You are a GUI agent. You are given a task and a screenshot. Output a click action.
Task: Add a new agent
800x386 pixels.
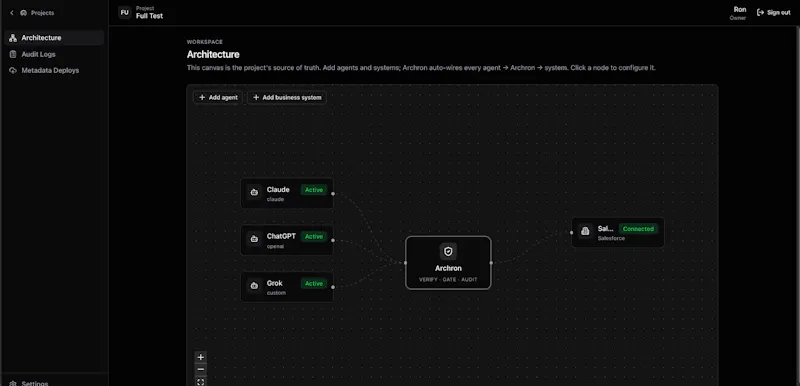[218, 97]
